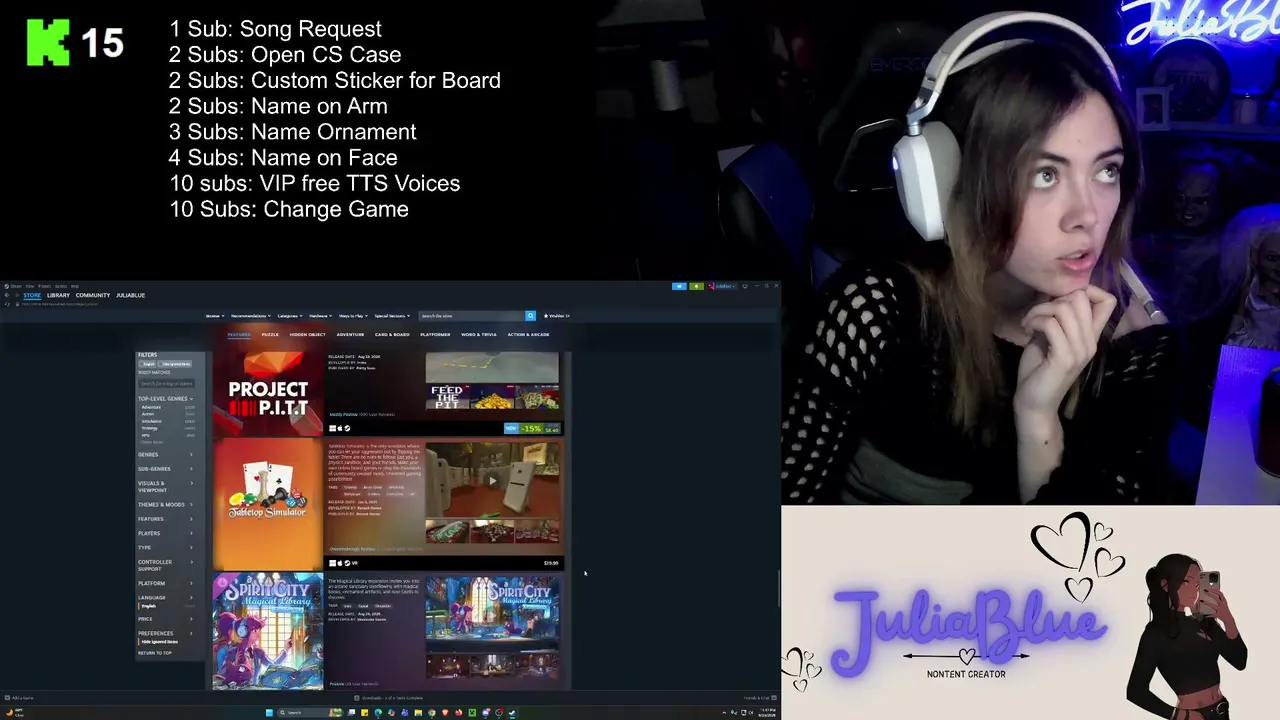This screenshot has width=1280, height=720.
Task: Click the Add a Game button
Action: (20, 698)
